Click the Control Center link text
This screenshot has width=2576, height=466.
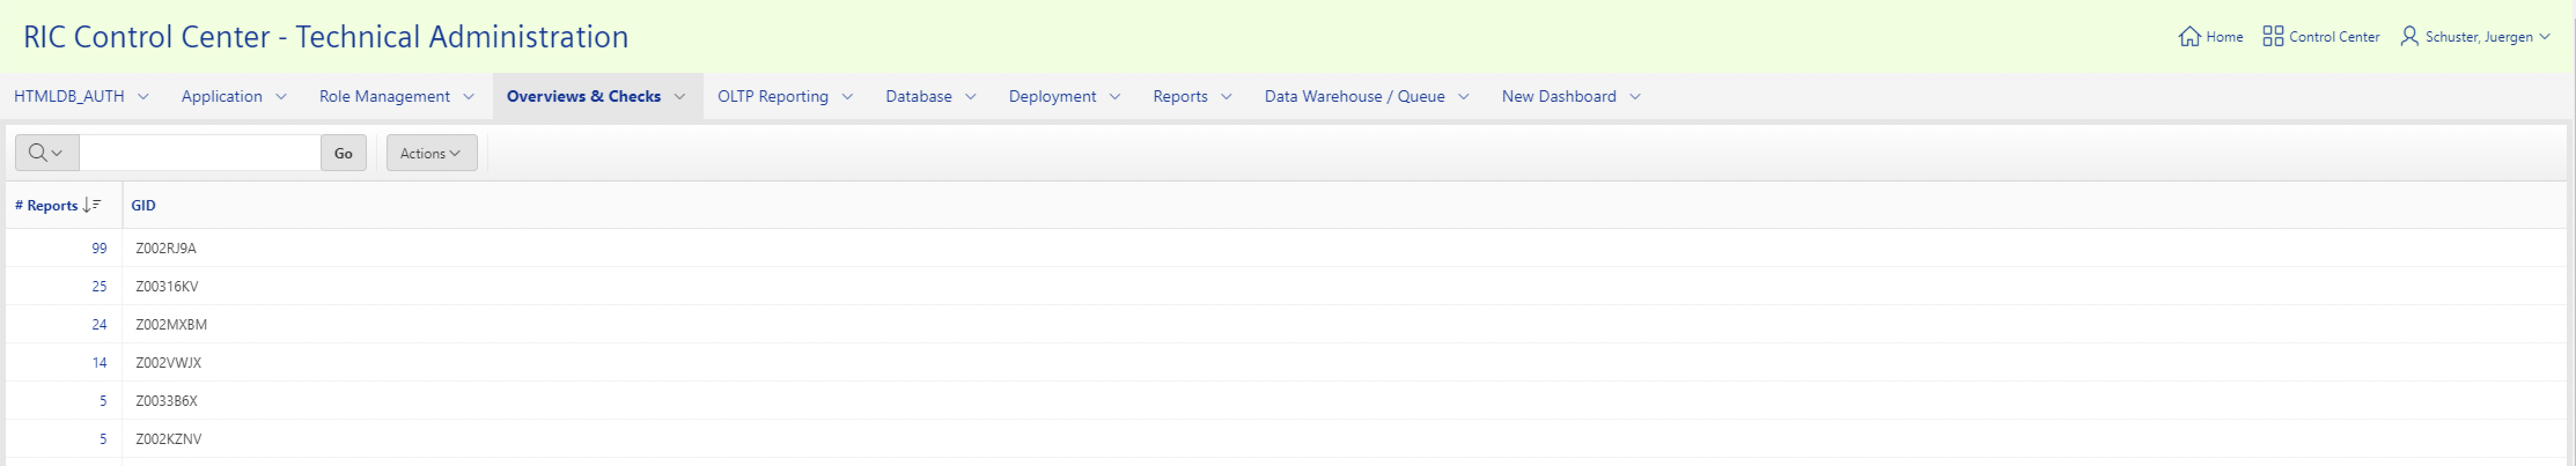tap(2334, 37)
